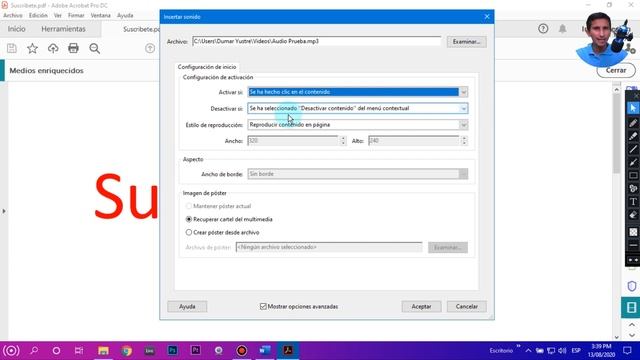The width and height of the screenshot is (640, 360).
Task: Select the cursor tool in annotation toolbar
Action: (x=633, y=108)
